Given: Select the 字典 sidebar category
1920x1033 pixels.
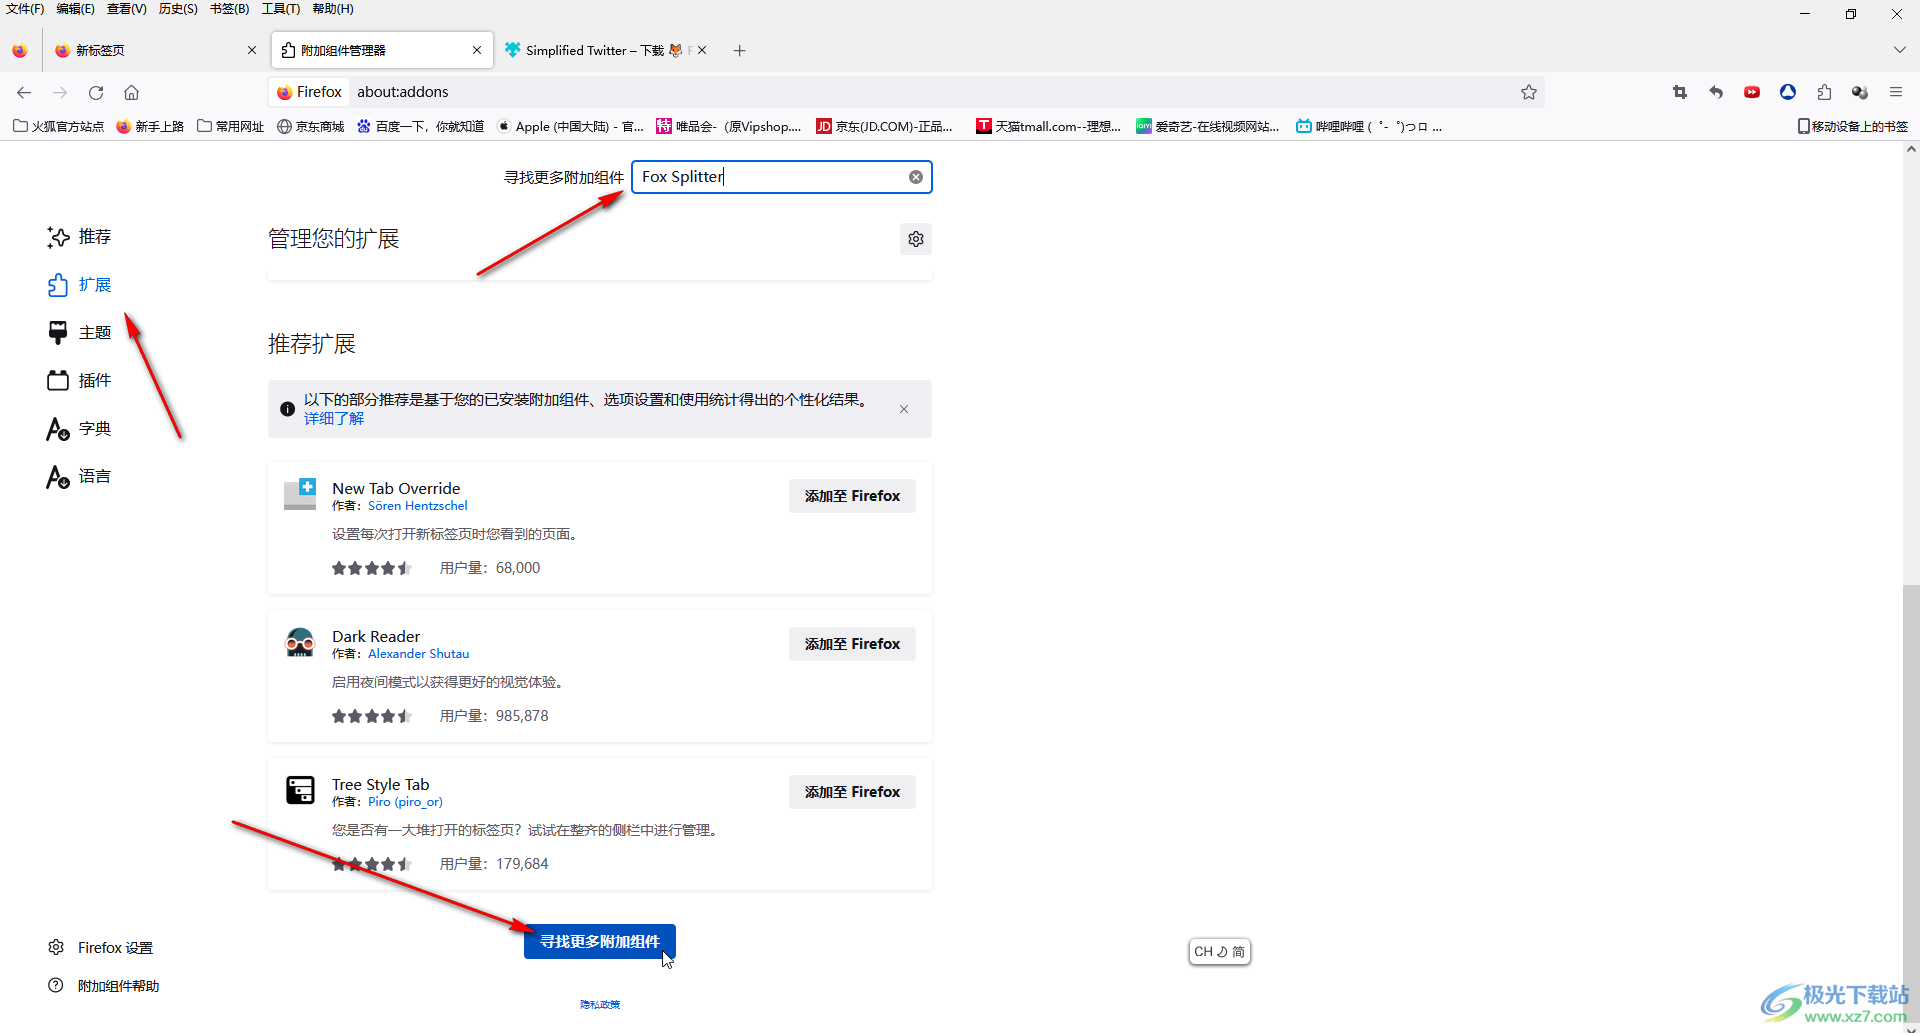Looking at the screenshot, I should (x=79, y=429).
